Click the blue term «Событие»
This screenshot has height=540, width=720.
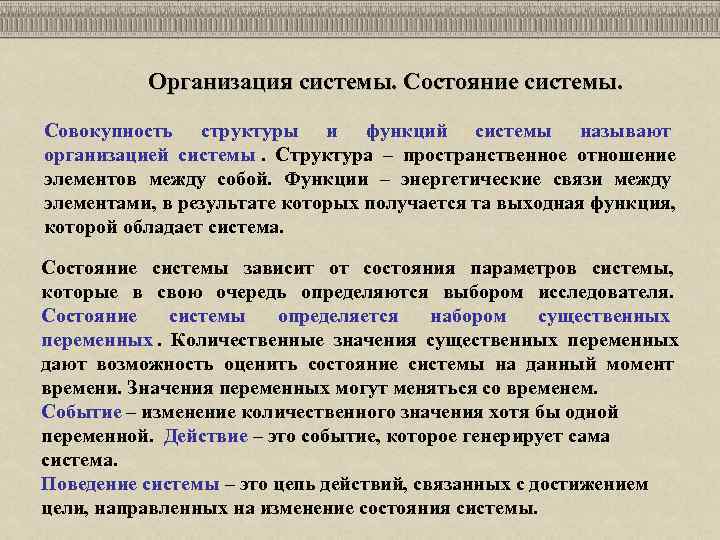(82, 412)
